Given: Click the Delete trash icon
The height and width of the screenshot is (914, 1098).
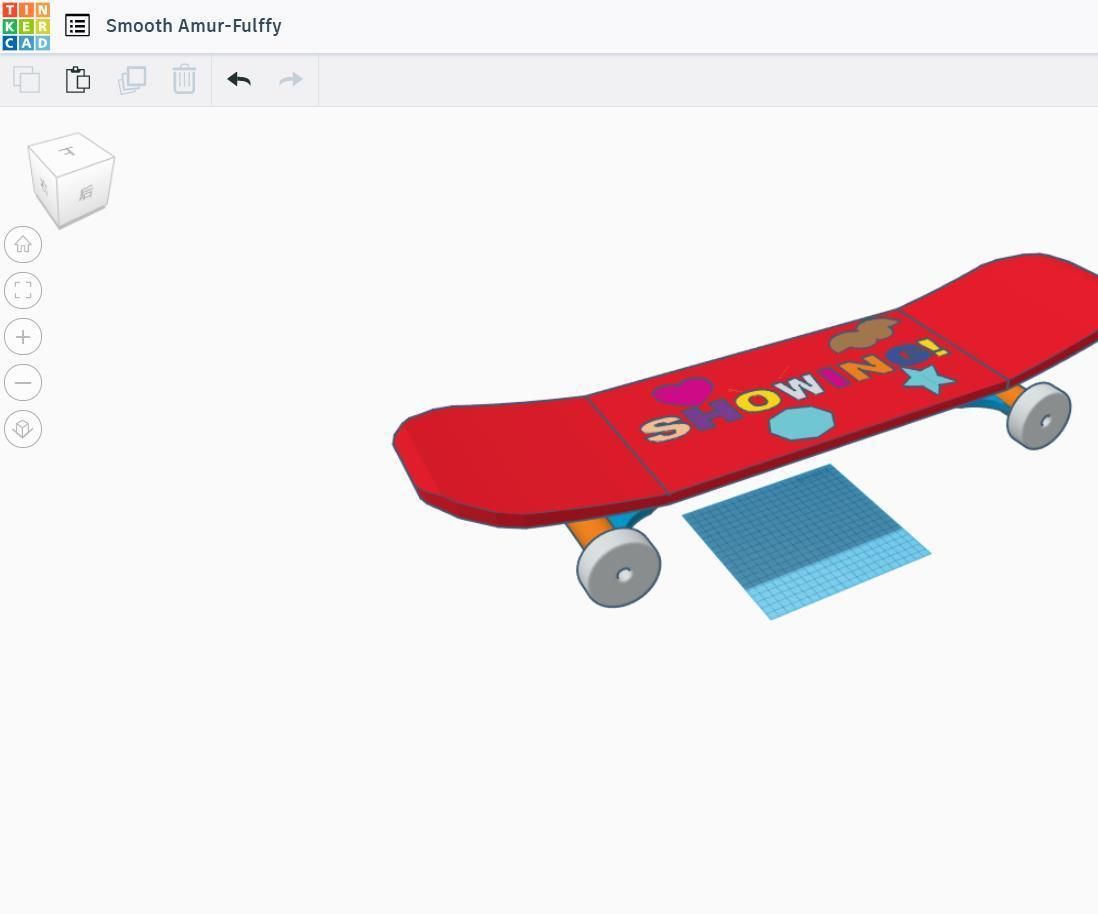Looking at the screenshot, I should pos(184,79).
